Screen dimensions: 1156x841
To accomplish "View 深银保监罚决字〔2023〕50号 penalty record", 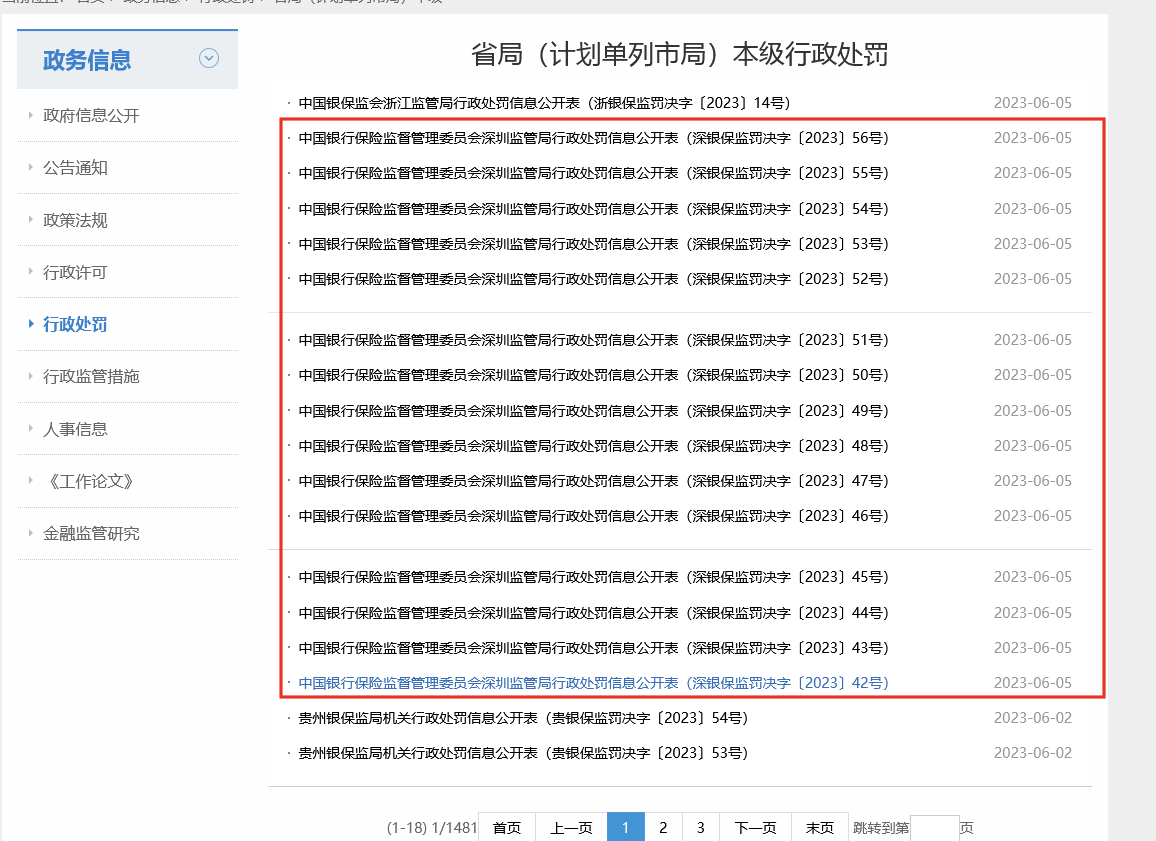I will click(593, 375).
